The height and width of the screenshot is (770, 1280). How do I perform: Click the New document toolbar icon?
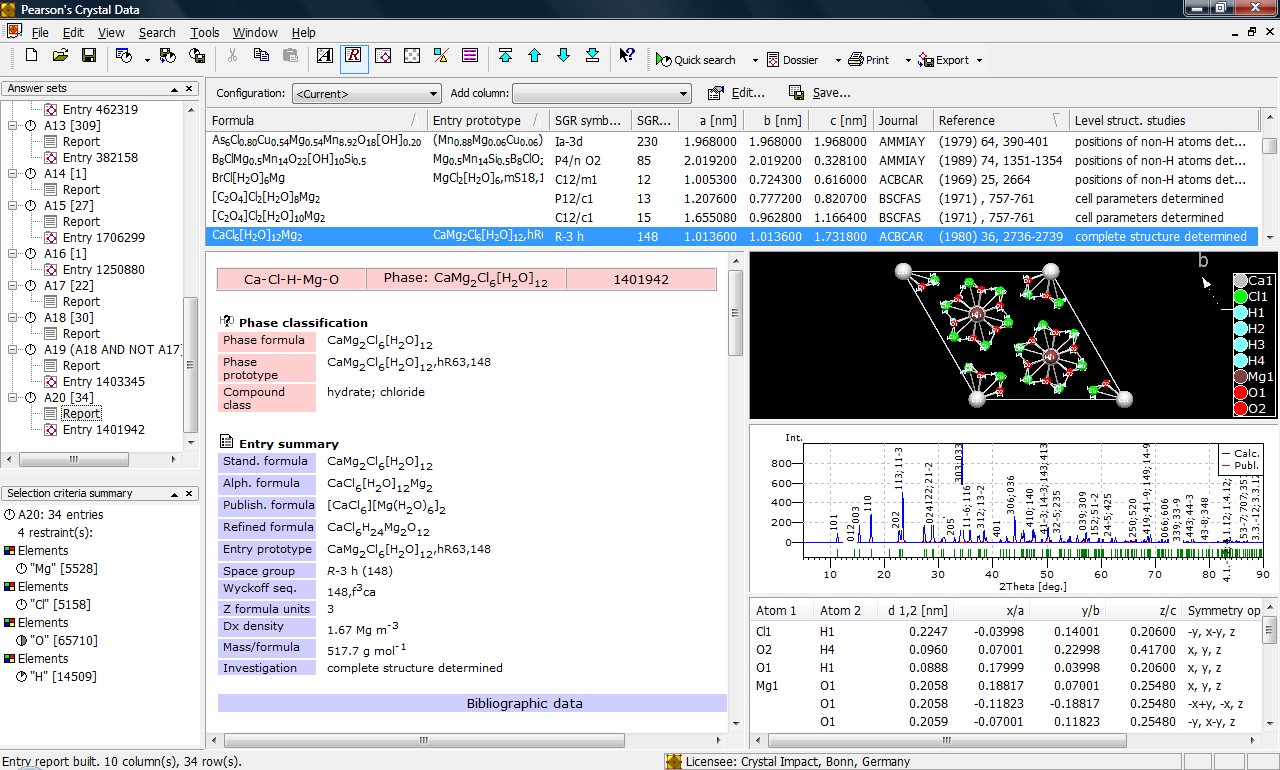pos(31,56)
